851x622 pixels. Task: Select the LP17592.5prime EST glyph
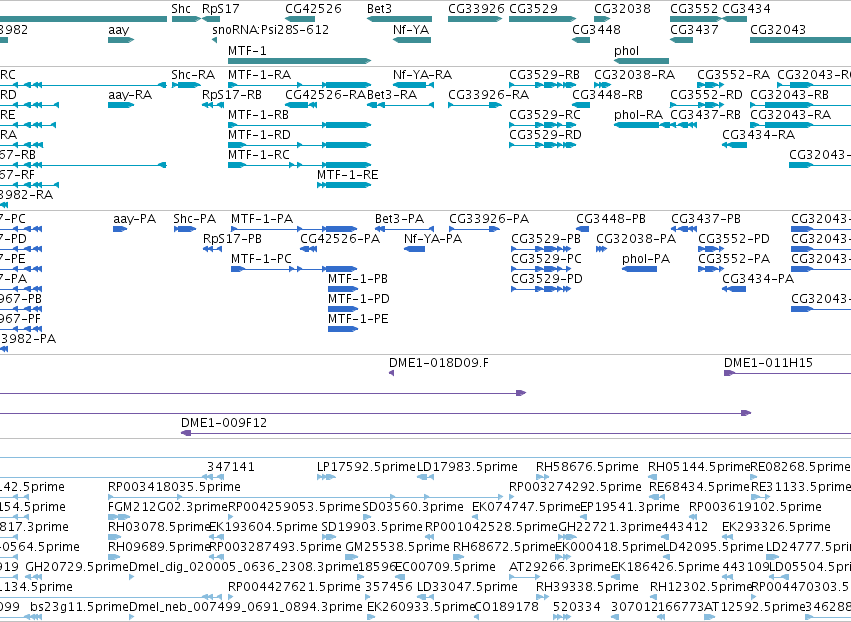click(326, 477)
